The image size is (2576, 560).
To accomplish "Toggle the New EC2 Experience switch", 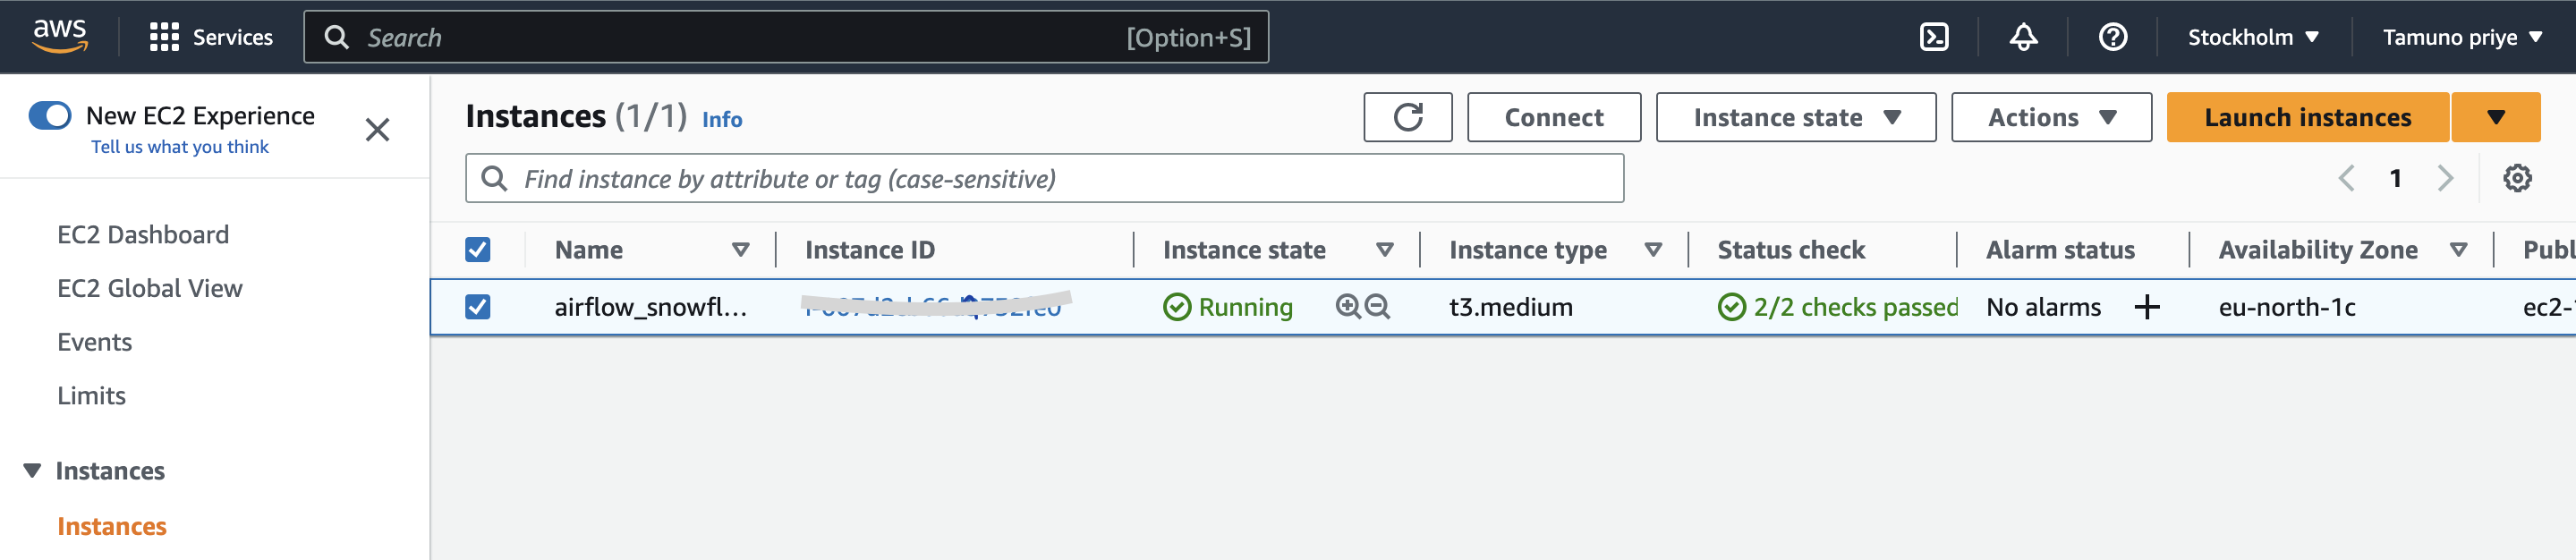I will [x=50, y=115].
